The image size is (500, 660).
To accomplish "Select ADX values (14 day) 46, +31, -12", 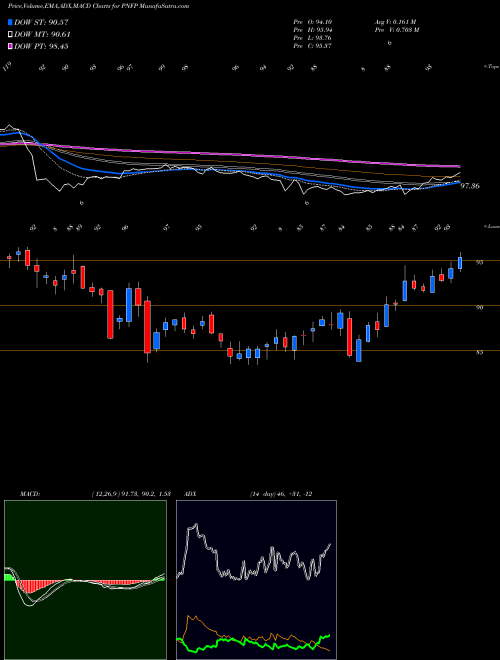I will click(281, 494).
